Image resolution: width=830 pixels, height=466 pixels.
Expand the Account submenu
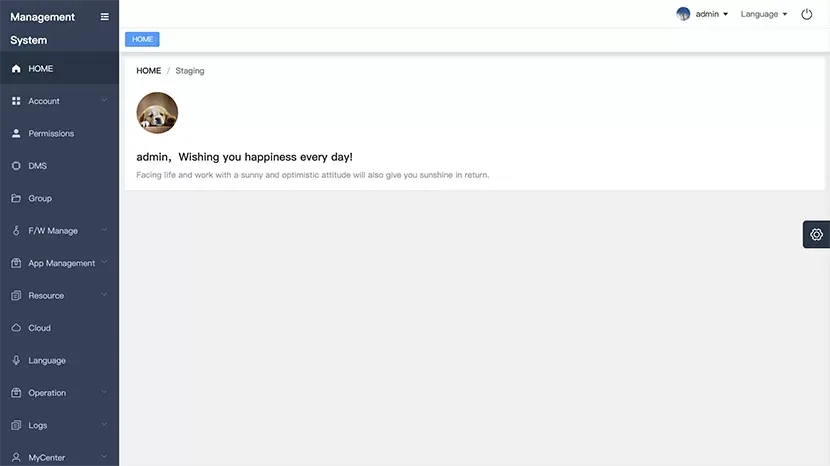59,101
